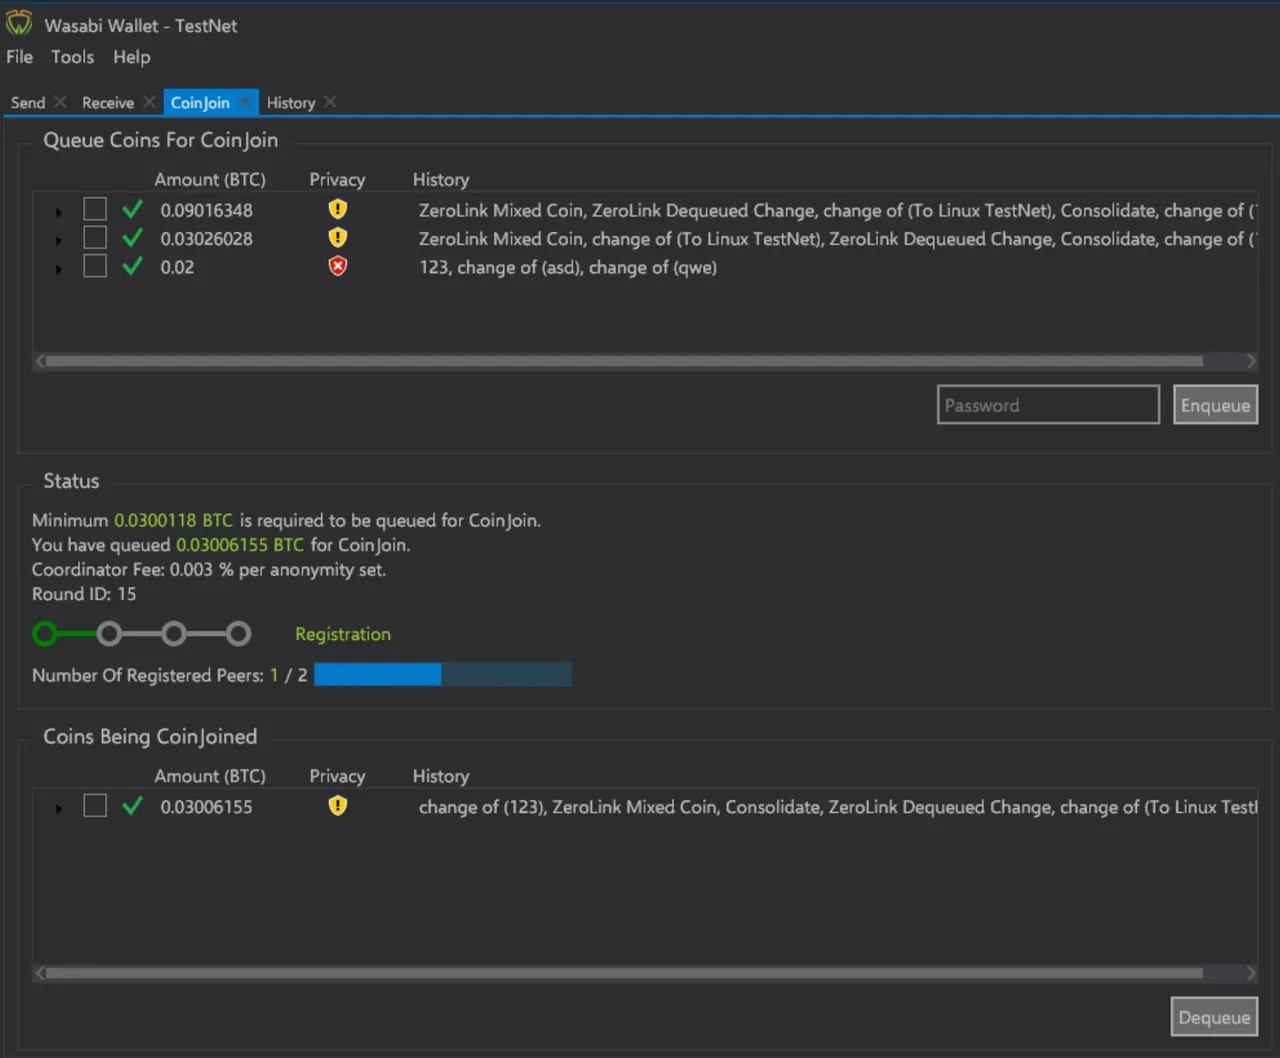Screen dimensions: 1280x1058
Task: Check the box for 0.03026028 BTC coin
Action: 95,237
